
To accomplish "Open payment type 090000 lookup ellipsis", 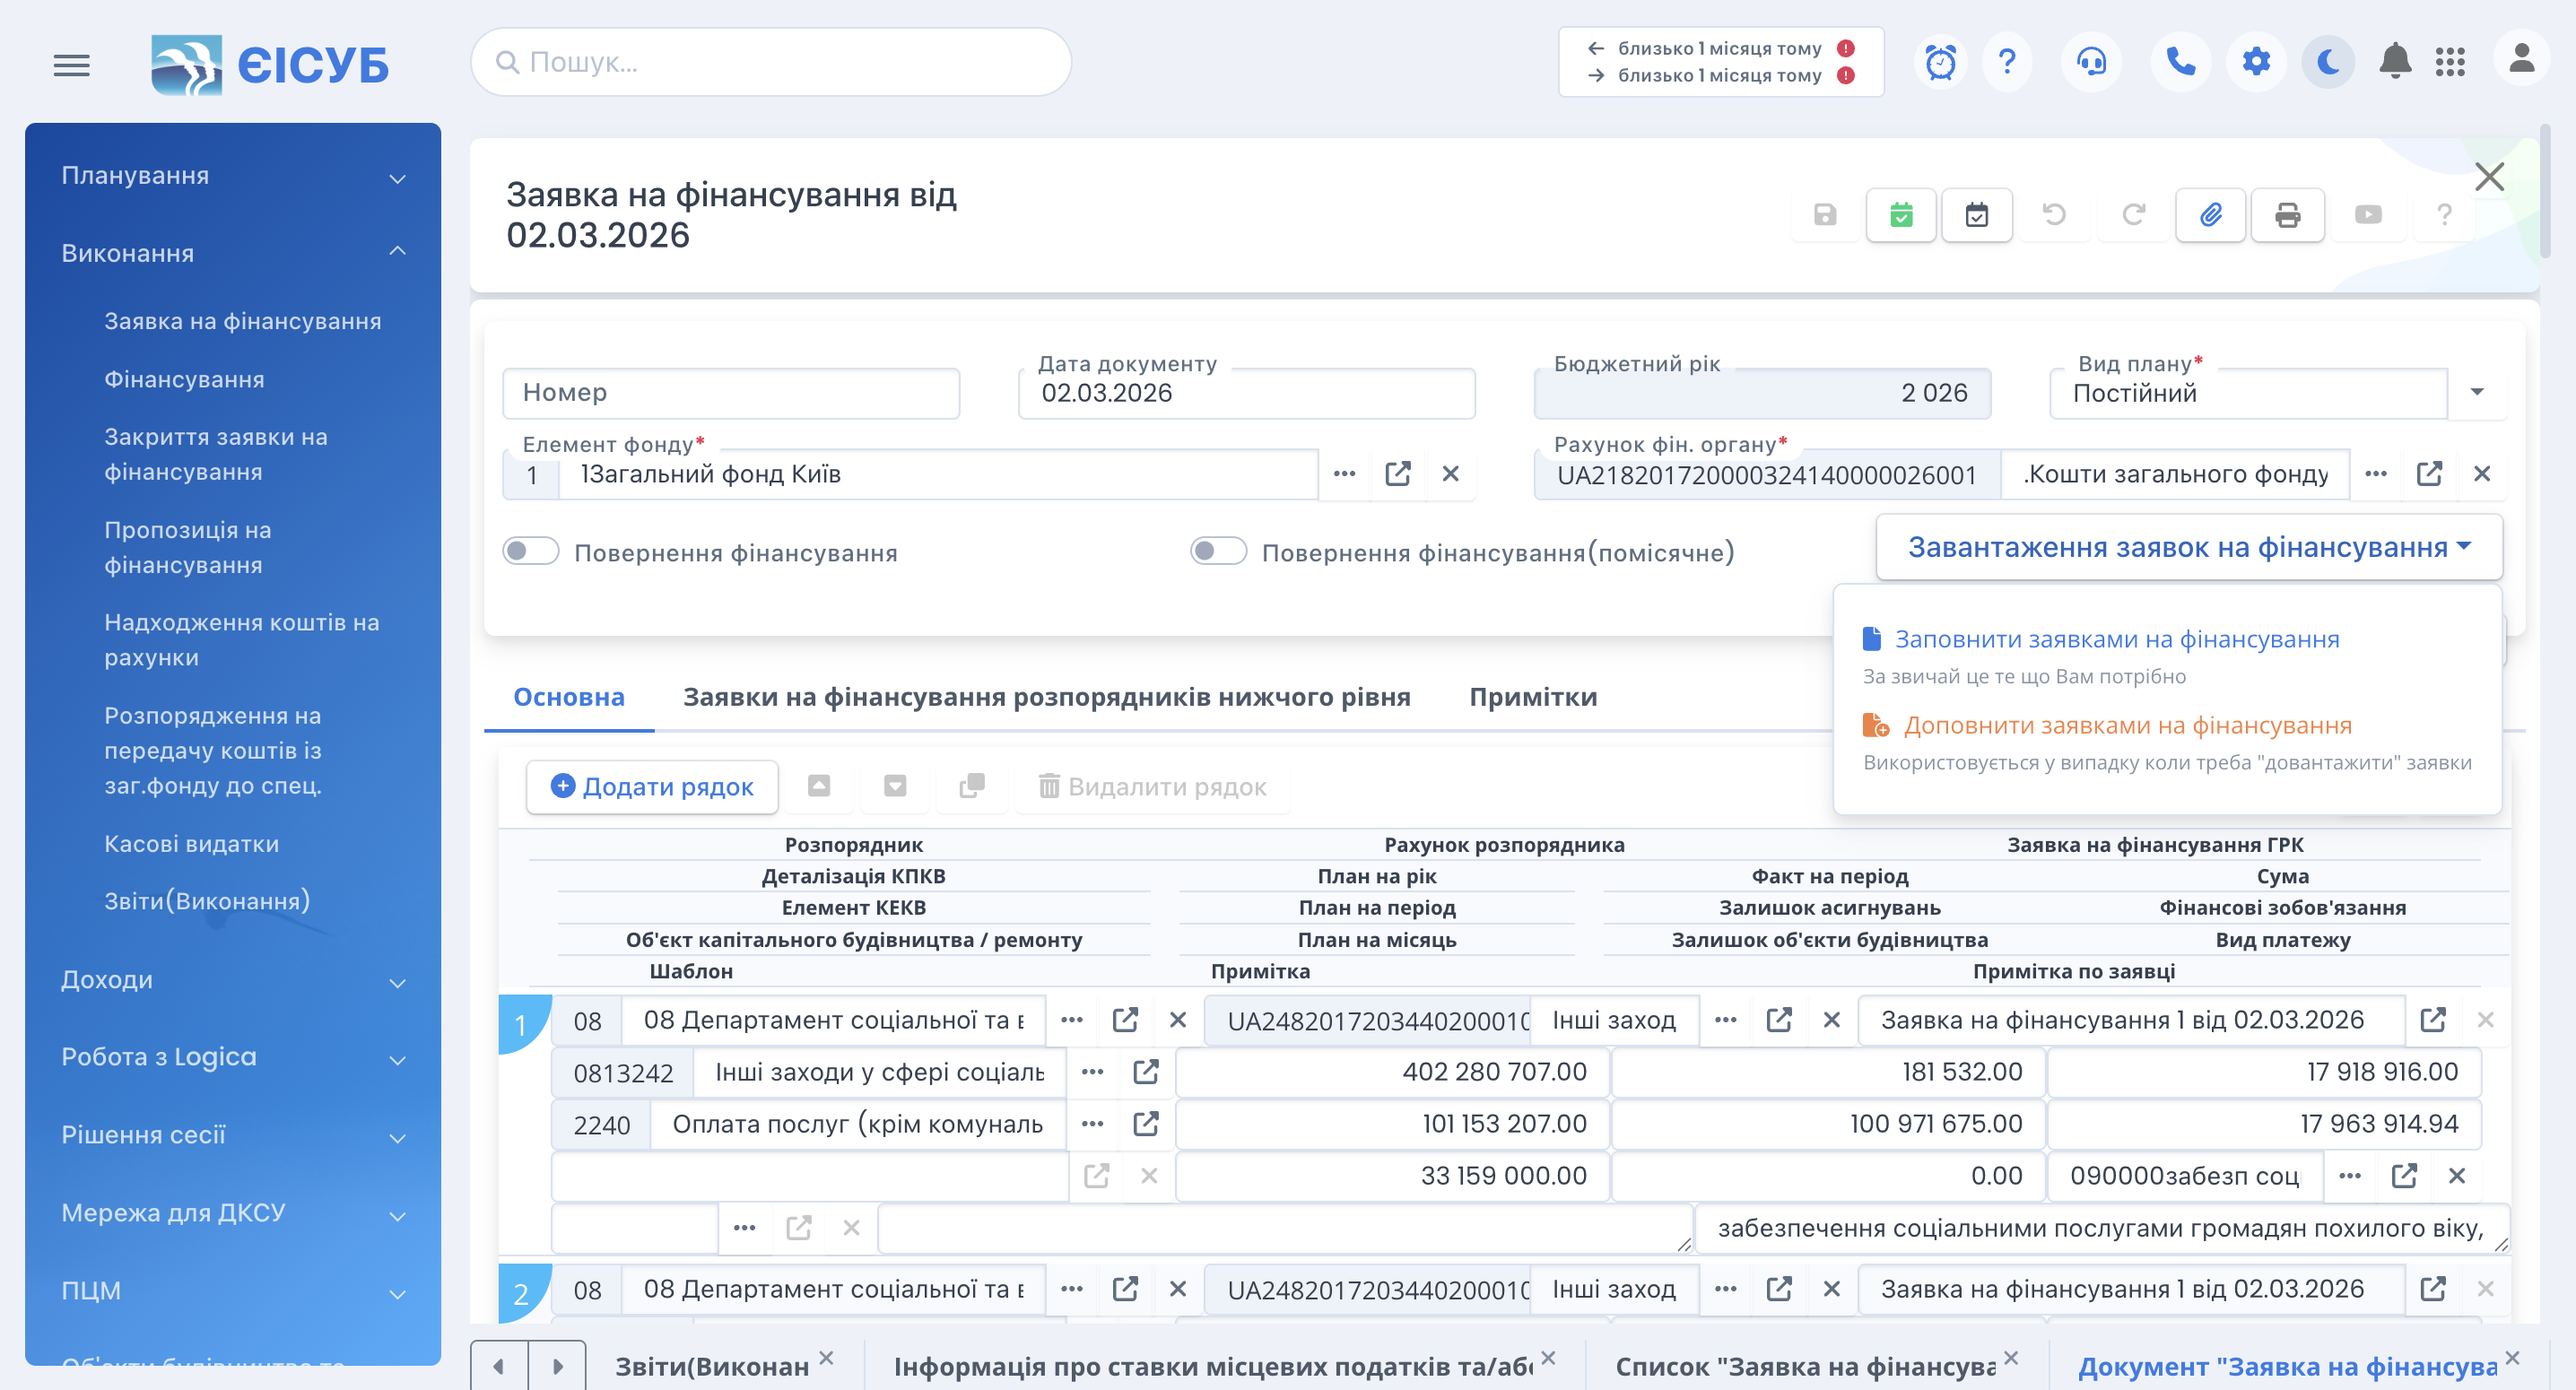I will click(2350, 1176).
